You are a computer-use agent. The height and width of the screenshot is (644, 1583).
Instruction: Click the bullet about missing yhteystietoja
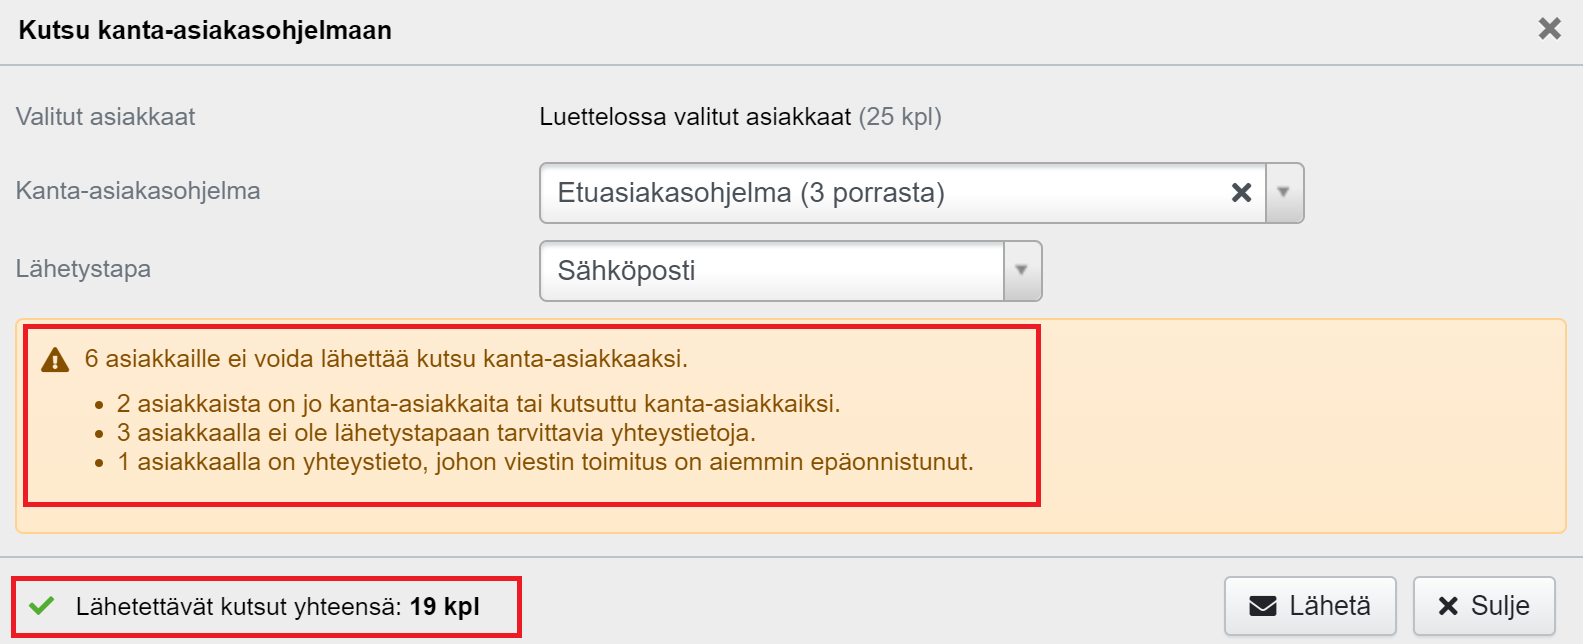point(436,433)
